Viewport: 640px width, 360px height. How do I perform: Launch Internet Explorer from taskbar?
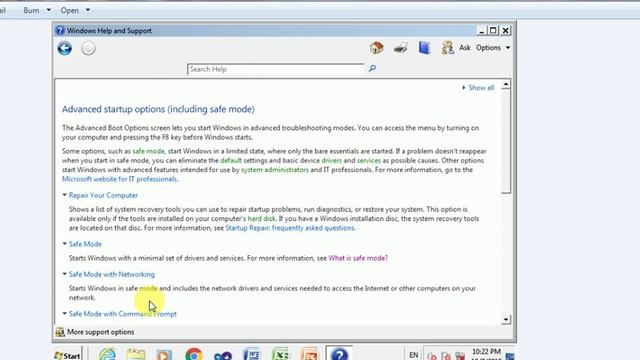107,354
